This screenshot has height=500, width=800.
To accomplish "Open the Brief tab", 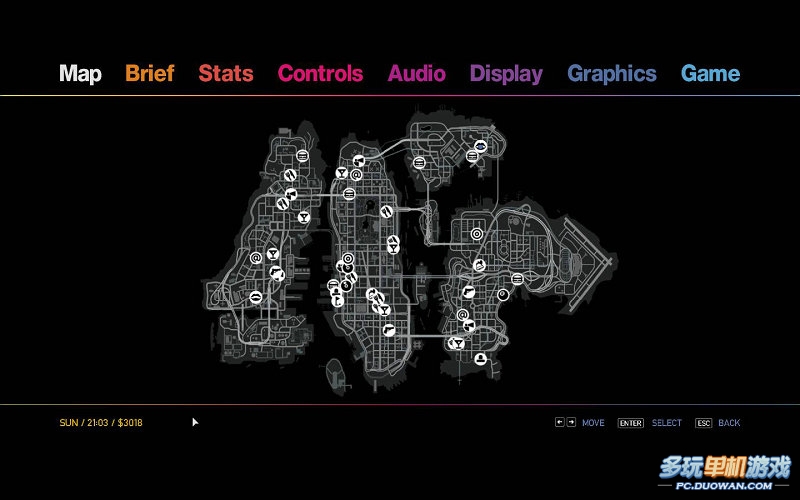I will point(149,73).
